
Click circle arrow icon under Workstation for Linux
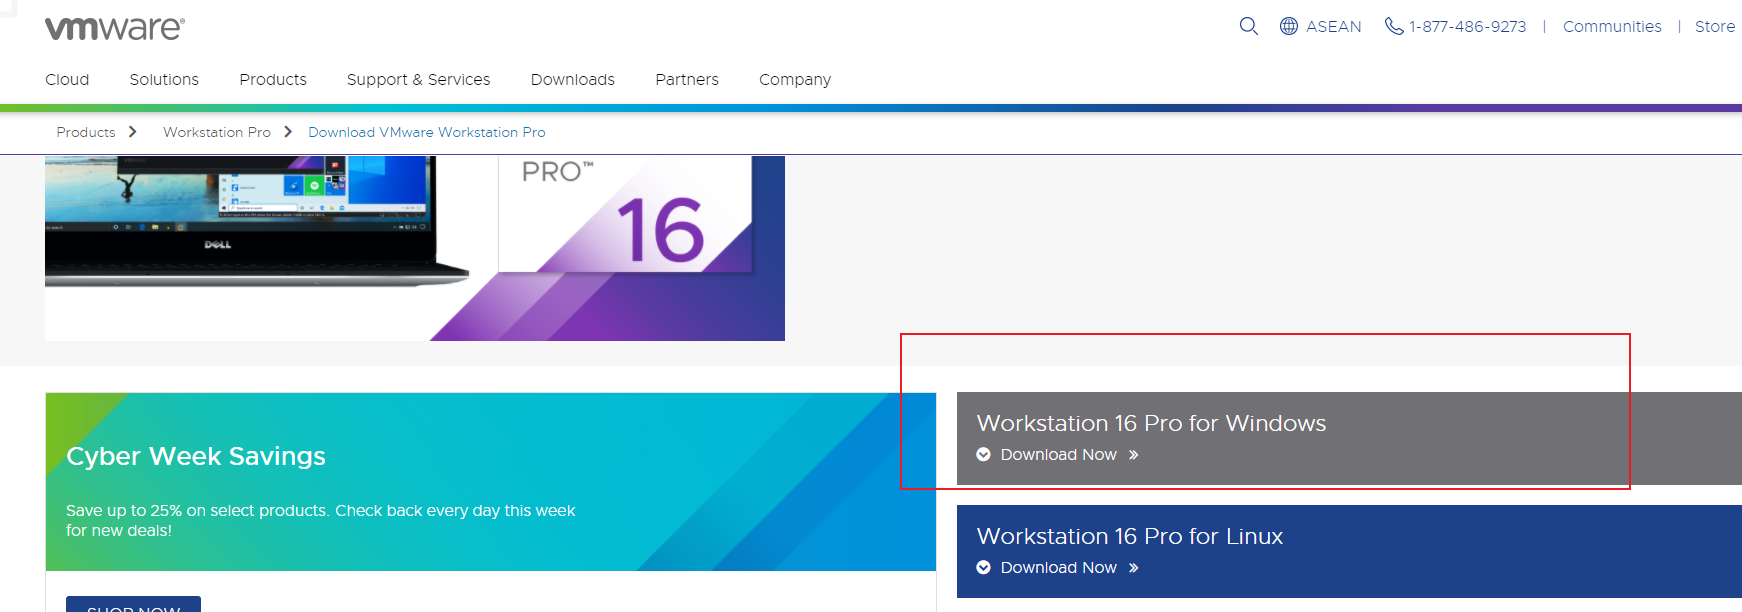coord(984,567)
